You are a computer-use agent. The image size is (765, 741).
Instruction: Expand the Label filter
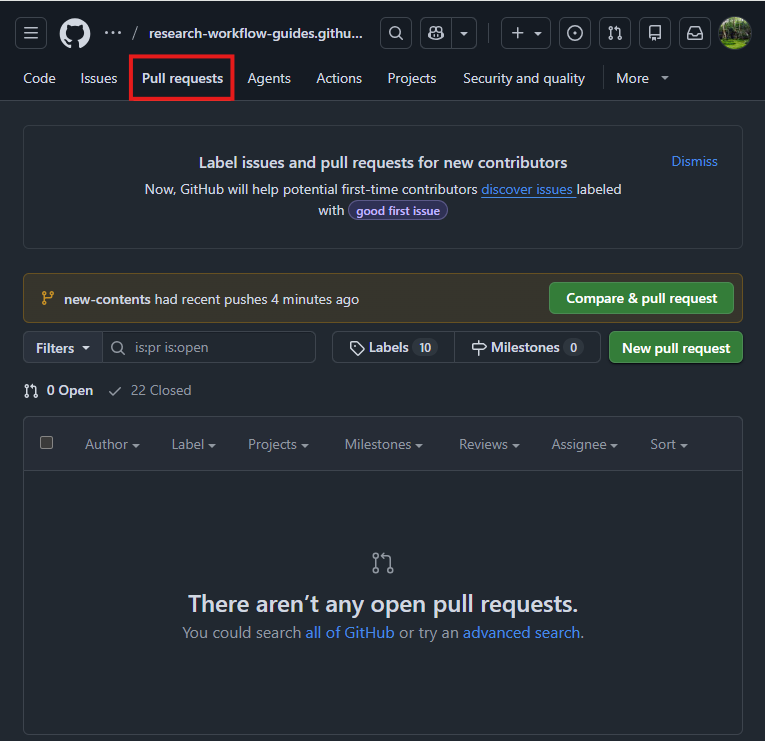click(193, 444)
